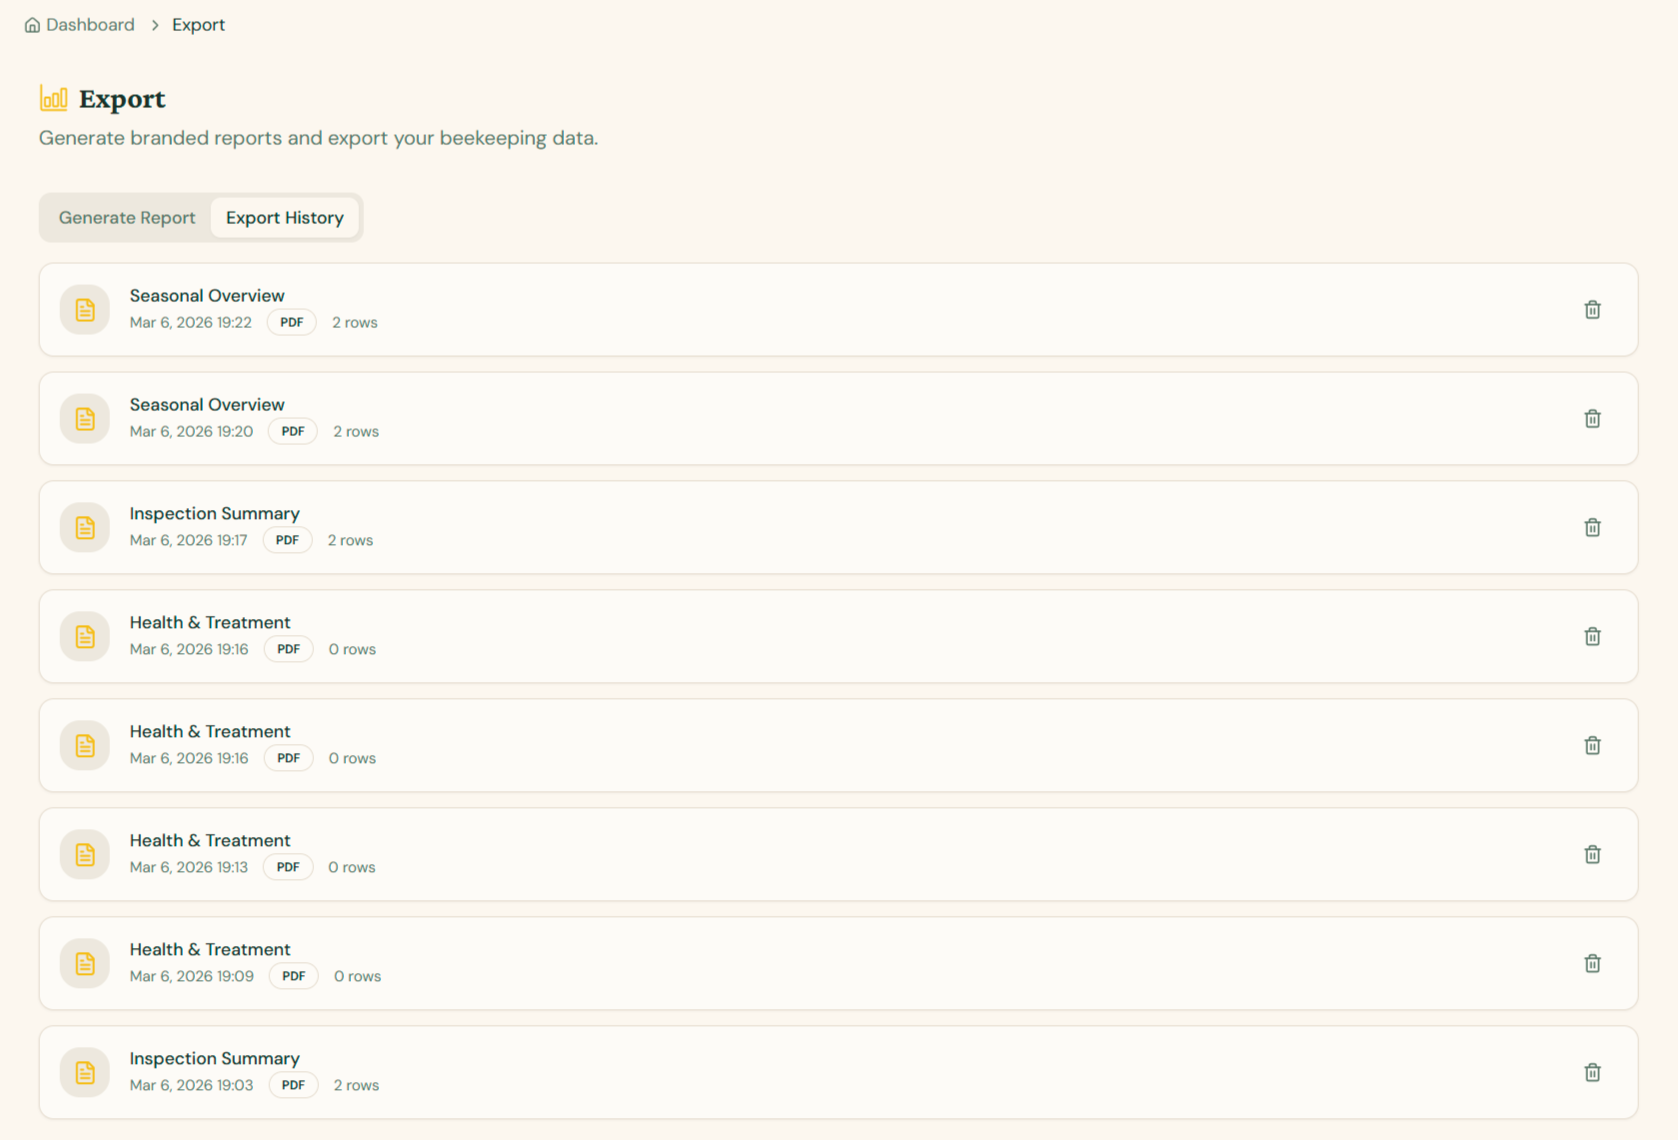The image size is (1678, 1140).
Task: Delete the Seasonal Overview export from 19:22
Action: click(x=1592, y=310)
